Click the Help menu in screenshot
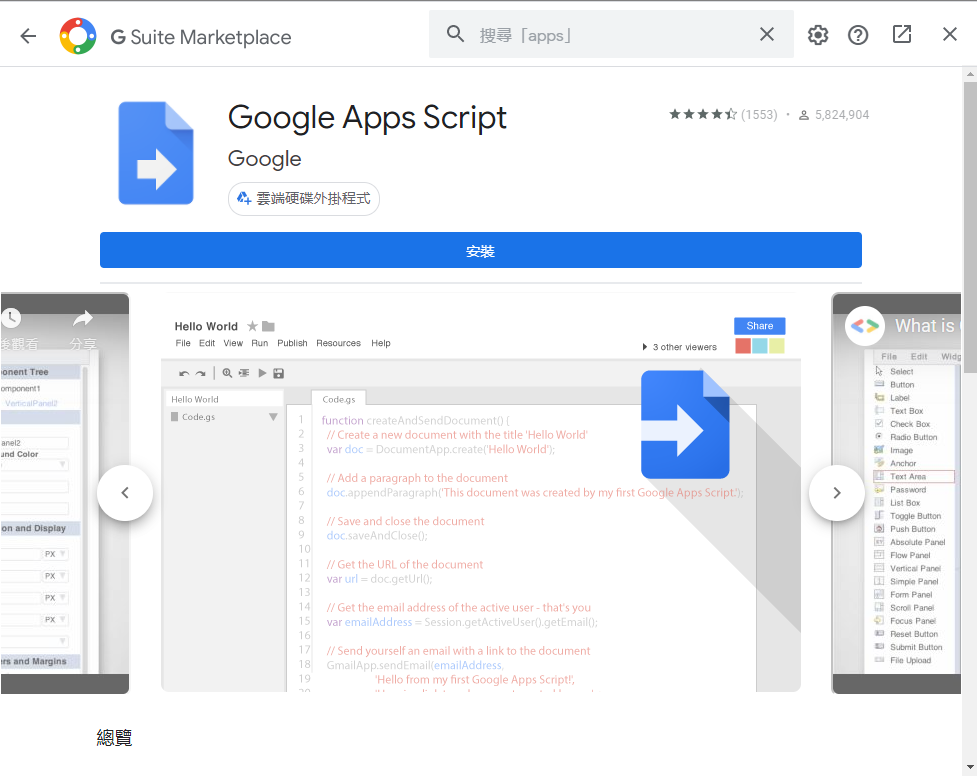 click(x=381, y=343)
